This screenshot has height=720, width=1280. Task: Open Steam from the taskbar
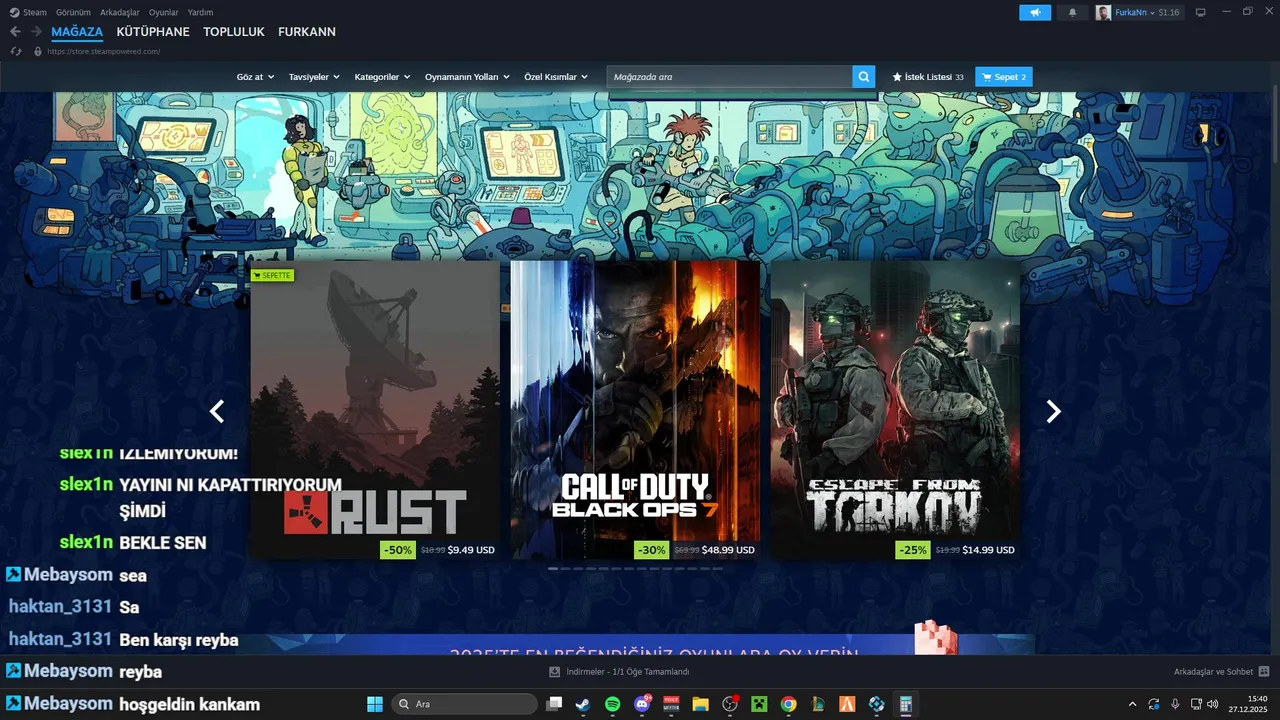[x=583, y=704]
